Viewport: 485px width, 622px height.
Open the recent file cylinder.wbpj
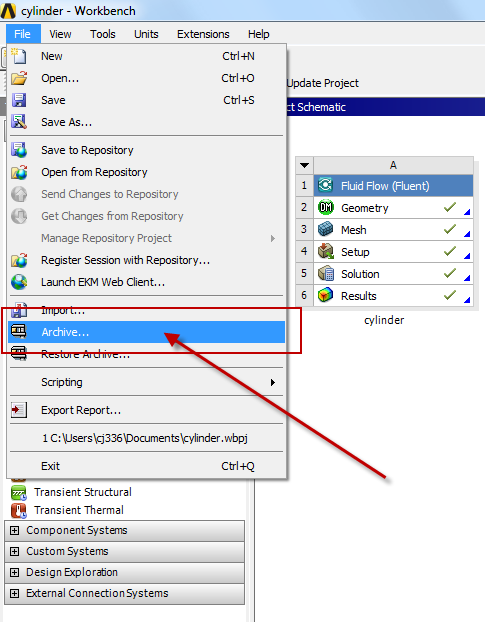pyautogui.click(x=146, y=438)
